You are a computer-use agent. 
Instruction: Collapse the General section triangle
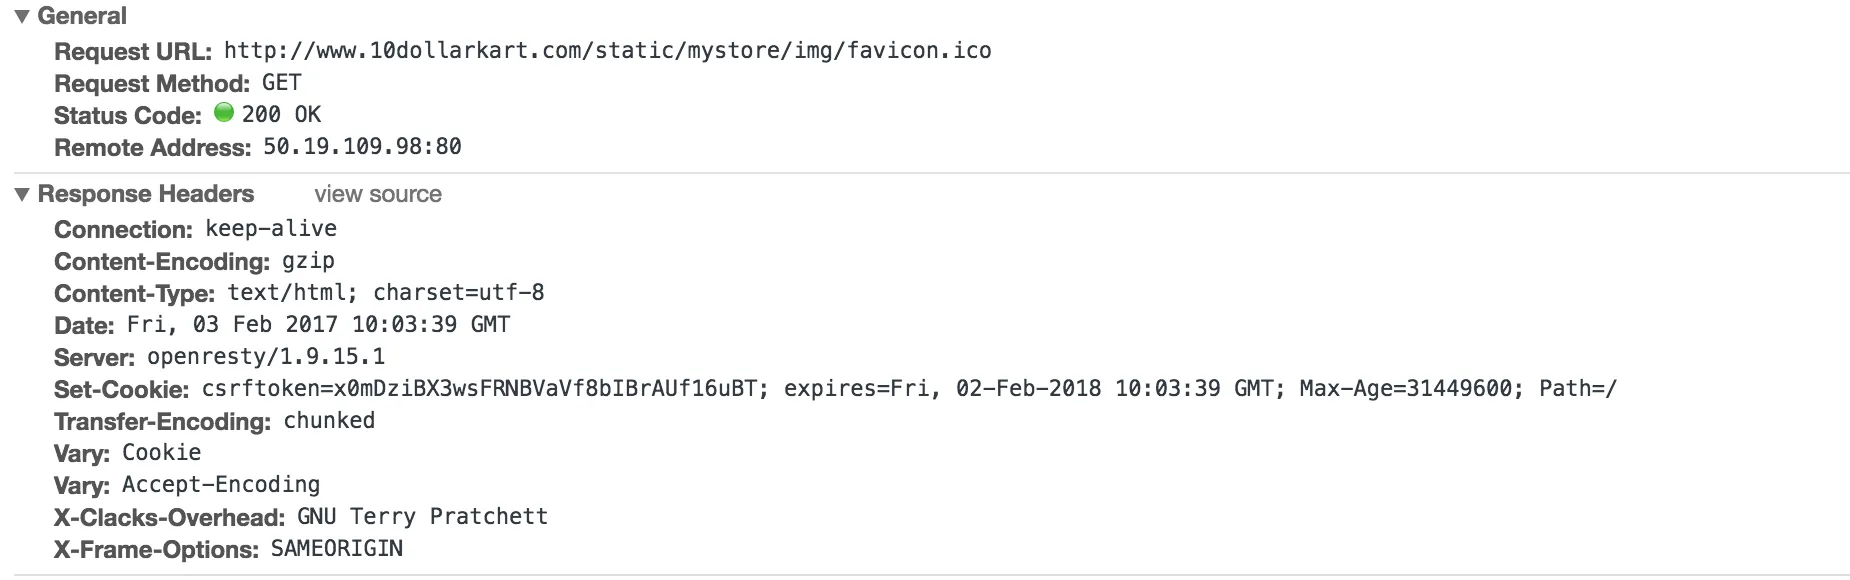pyautogui.click(x=22, y=17)
